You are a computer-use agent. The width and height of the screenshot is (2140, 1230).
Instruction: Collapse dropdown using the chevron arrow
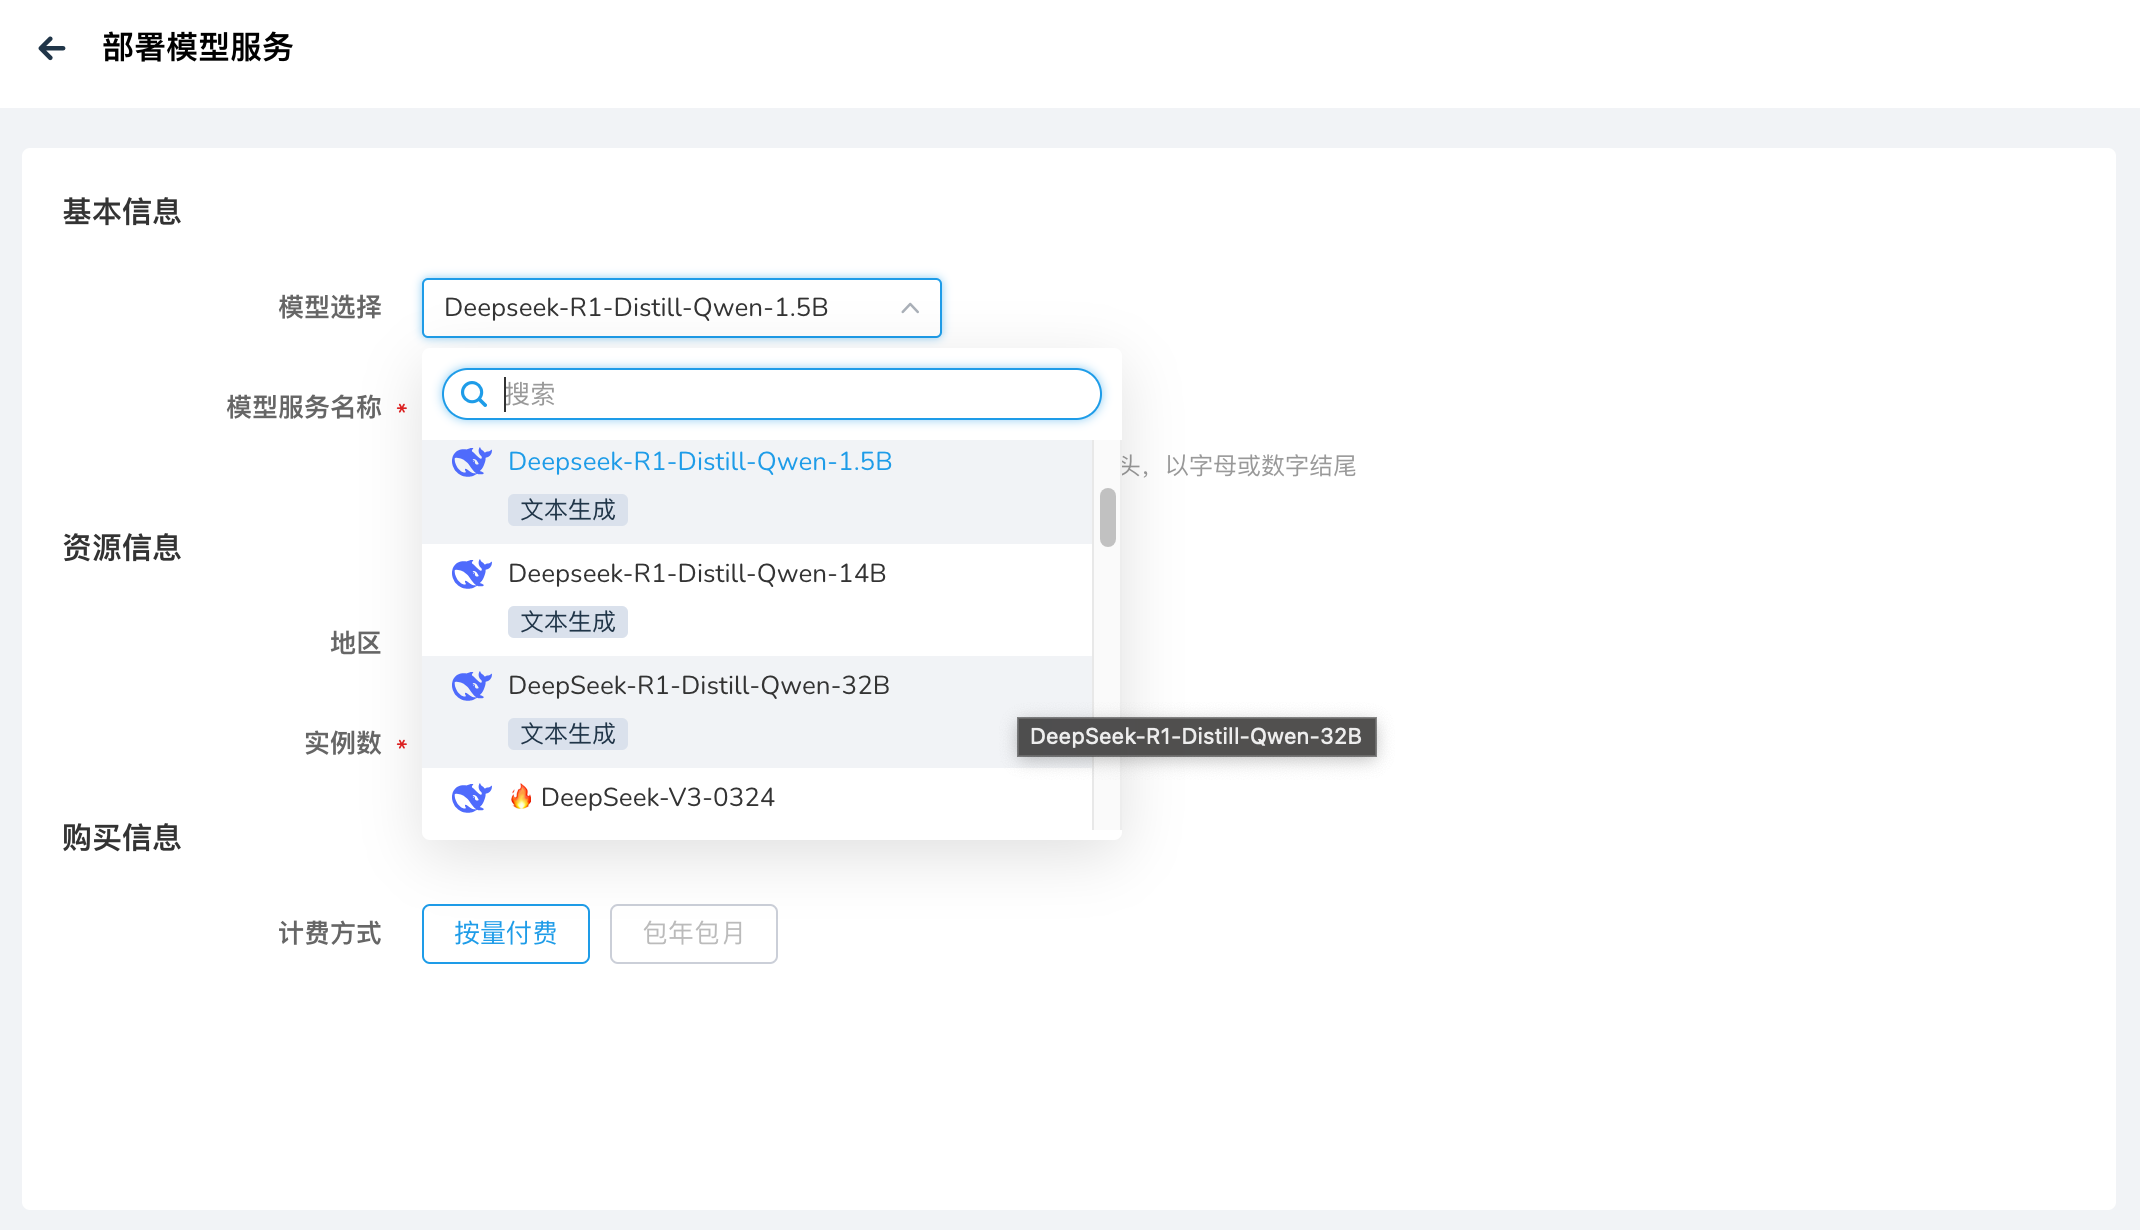(x=909, y=308)
